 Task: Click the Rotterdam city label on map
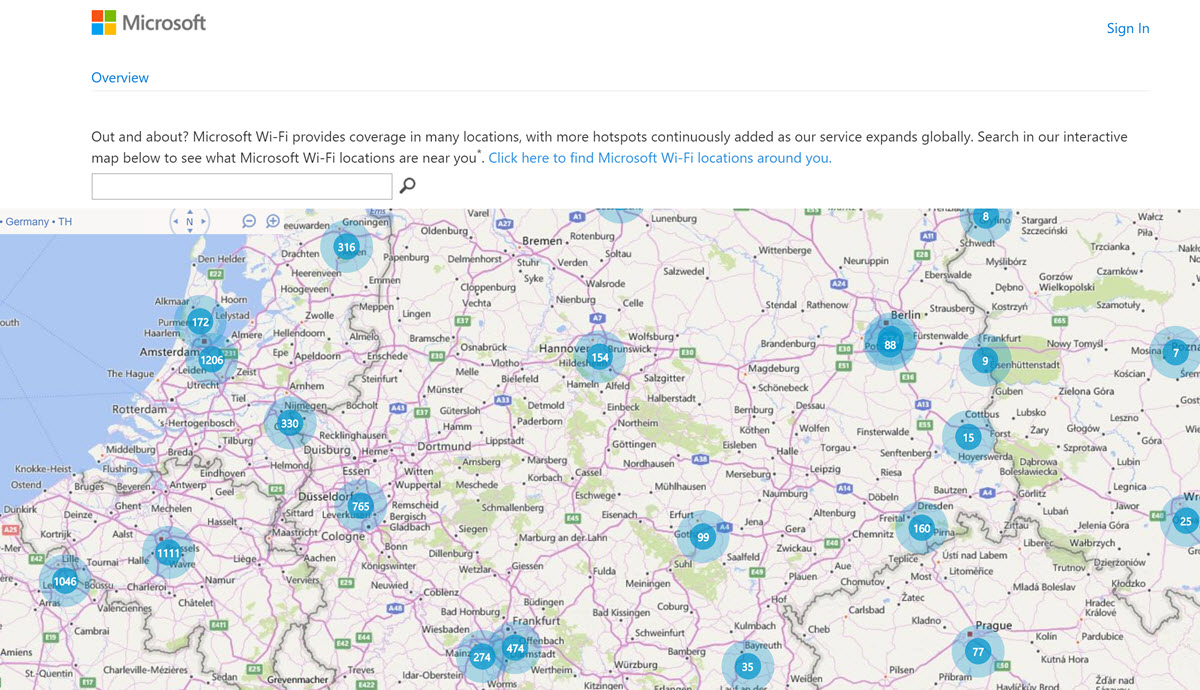tap(140, 410)
